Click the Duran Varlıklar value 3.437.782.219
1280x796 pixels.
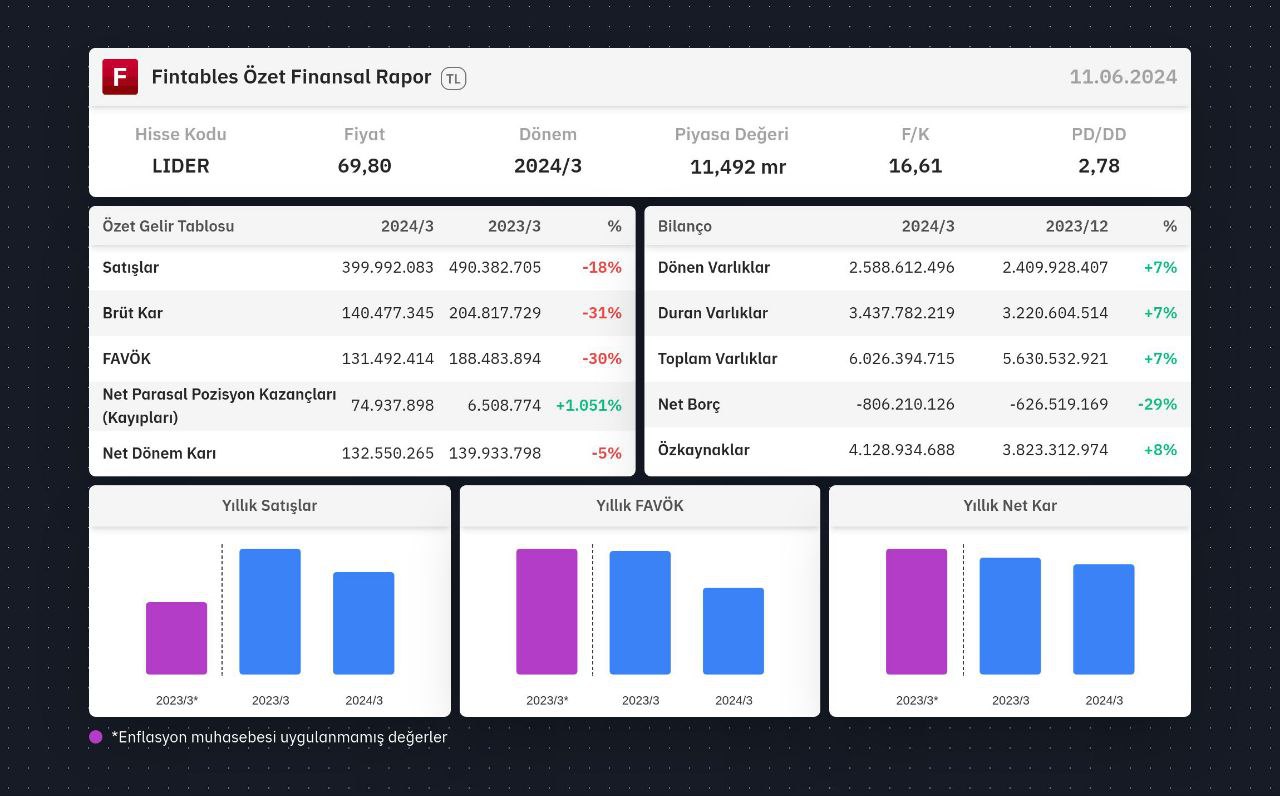[x=902, y=313]
